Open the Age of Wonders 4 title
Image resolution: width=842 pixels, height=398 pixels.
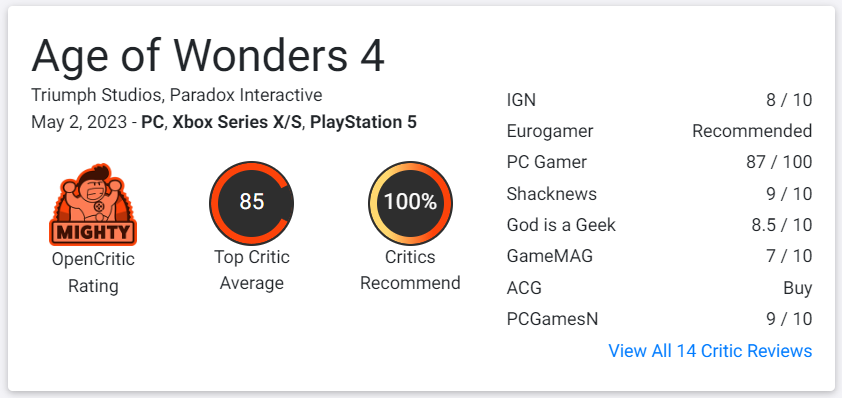pyautogui.click(x=208, y=56)
